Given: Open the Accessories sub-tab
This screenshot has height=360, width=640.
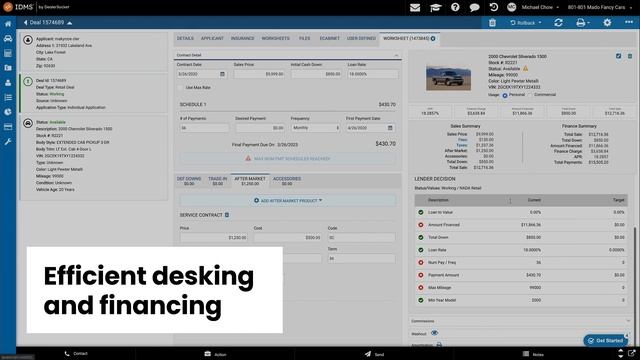Looking at the screenshot, I should pos(287,181).
